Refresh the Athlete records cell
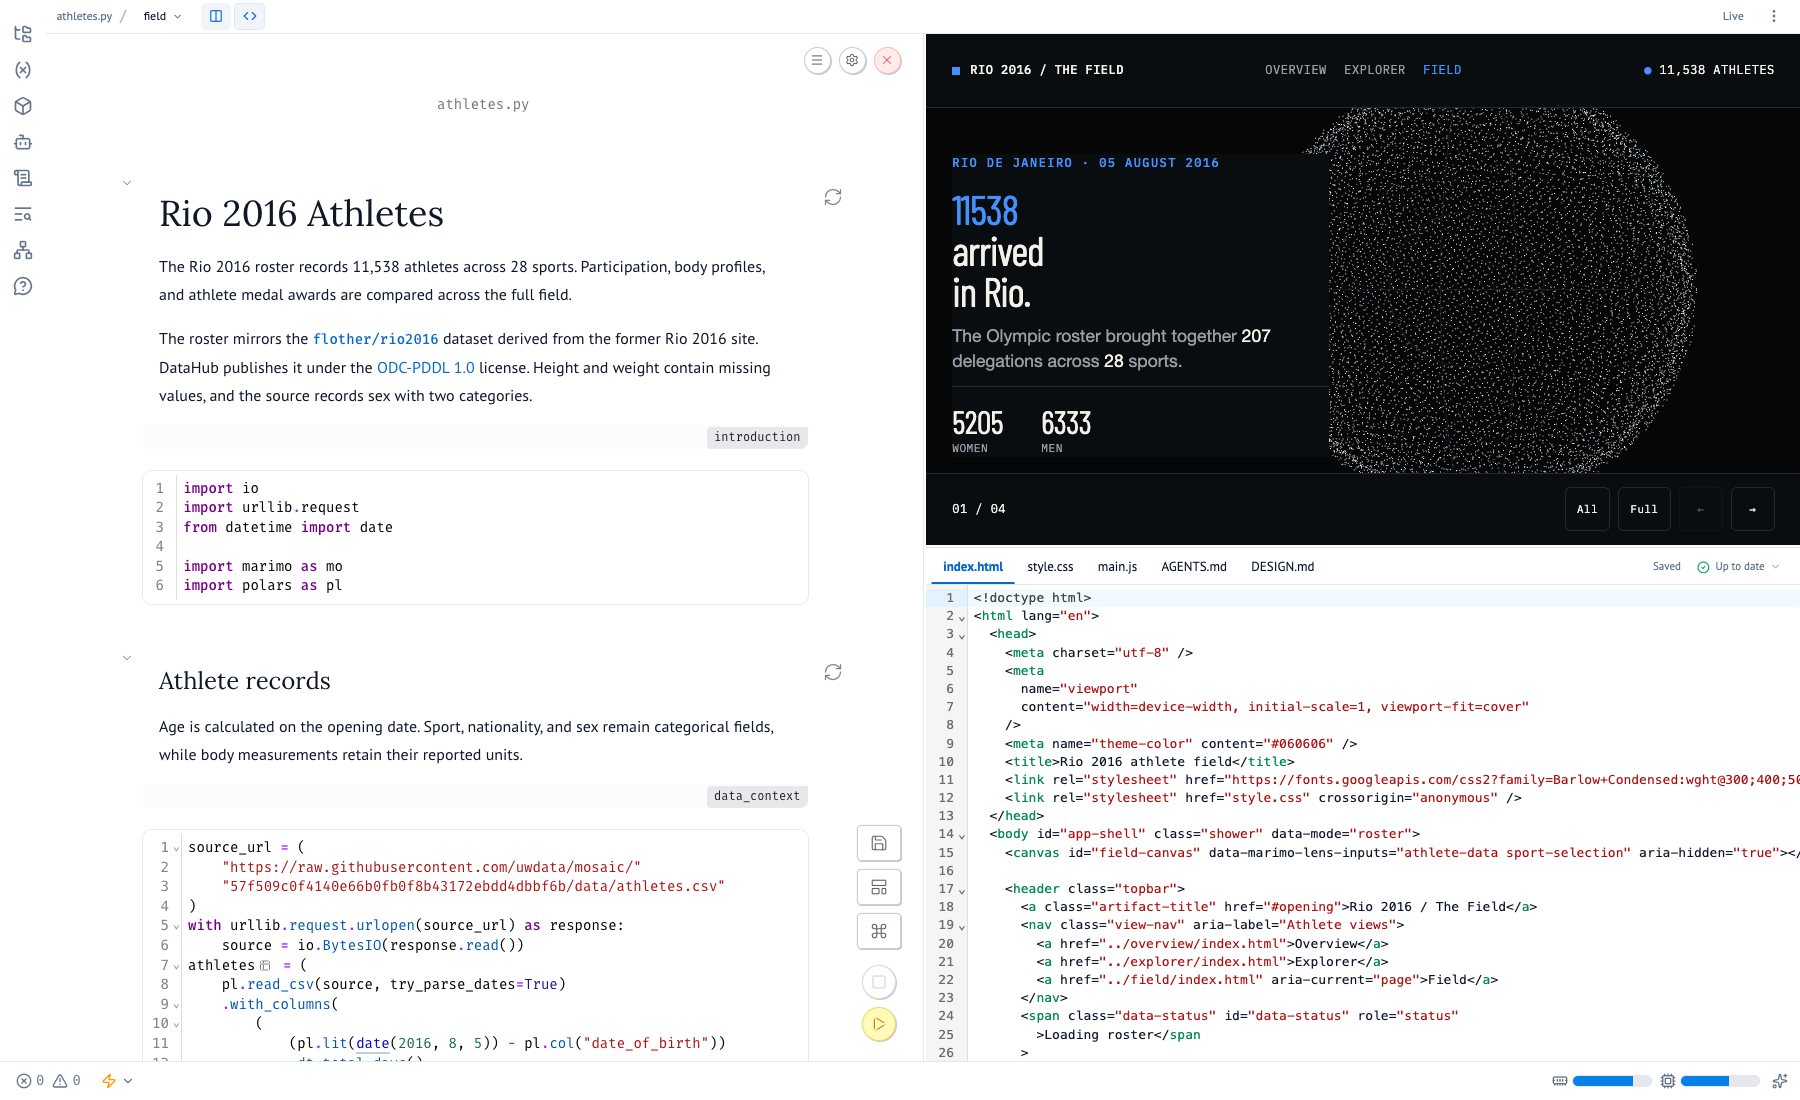This screenshot has height=1100, width=1800. point(833,672)
